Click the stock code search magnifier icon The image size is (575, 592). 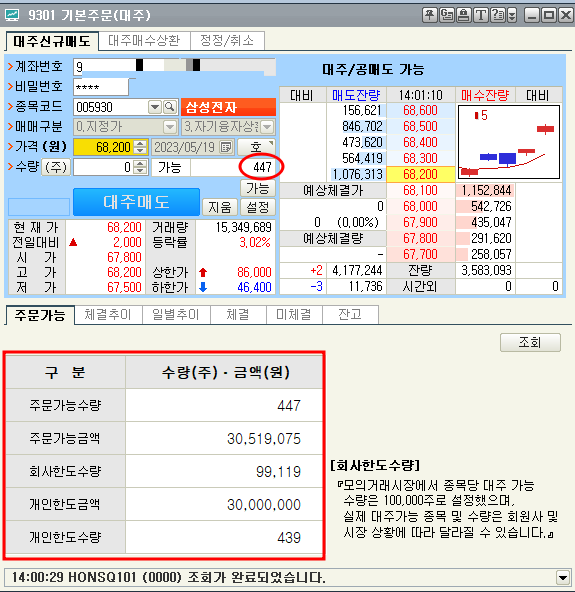[170, 107]
